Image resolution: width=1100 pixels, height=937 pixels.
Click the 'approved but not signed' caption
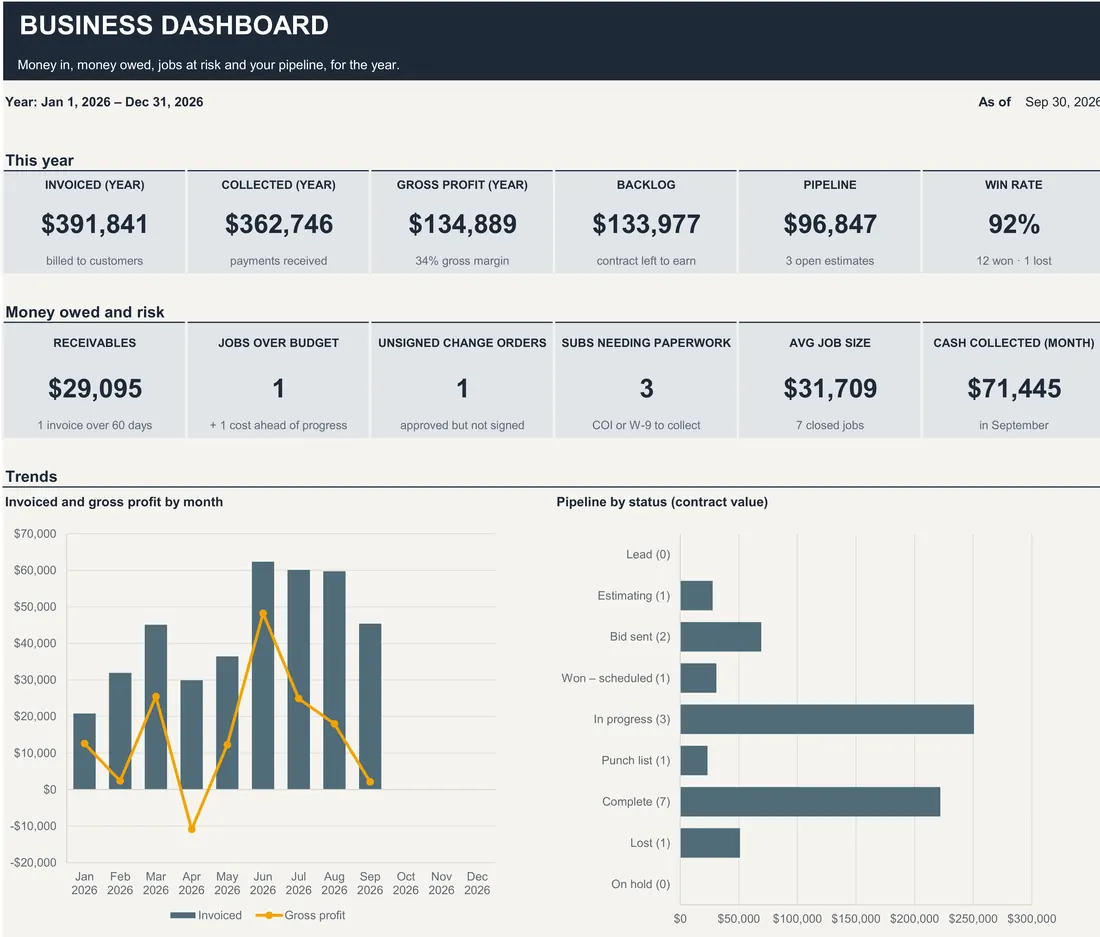462,425
